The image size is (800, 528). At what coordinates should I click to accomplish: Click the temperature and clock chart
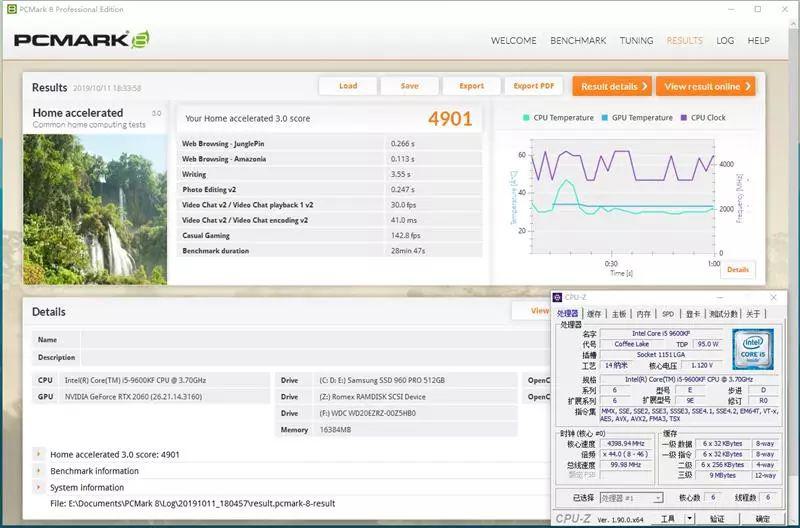[622, 196]
